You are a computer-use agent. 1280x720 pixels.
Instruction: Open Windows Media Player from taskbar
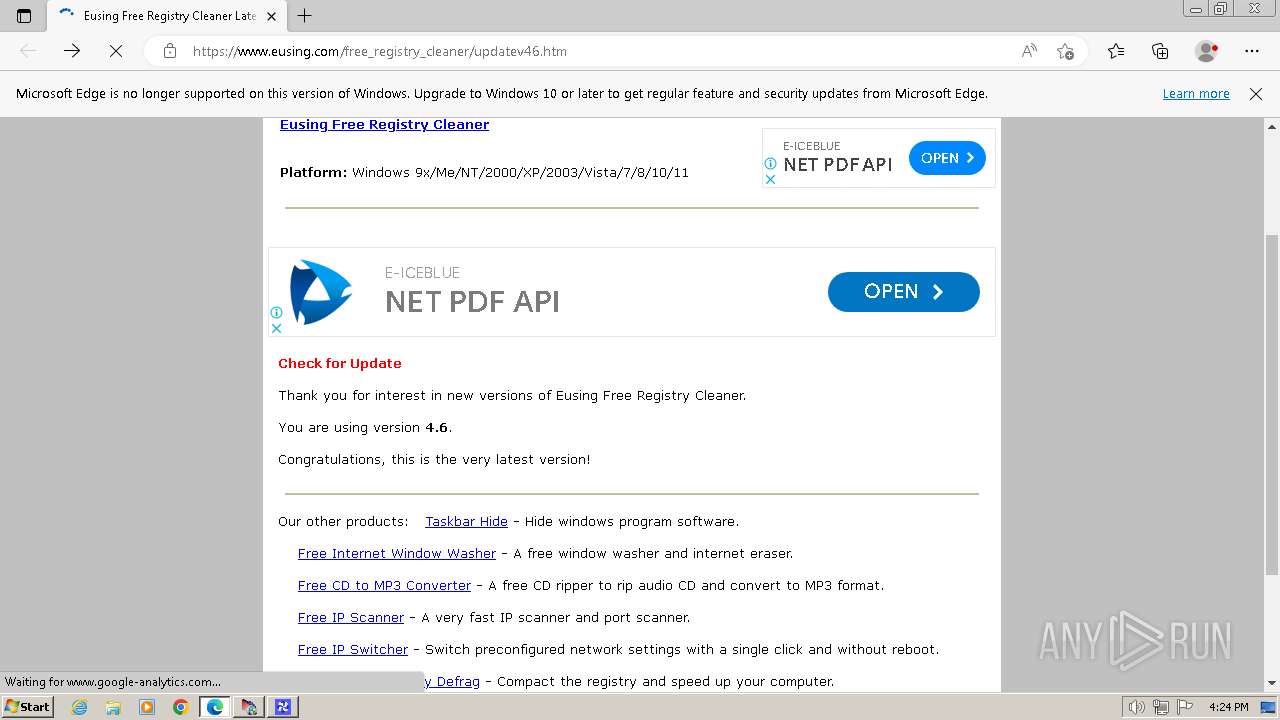pyautogui.click(x=147, y=707)
